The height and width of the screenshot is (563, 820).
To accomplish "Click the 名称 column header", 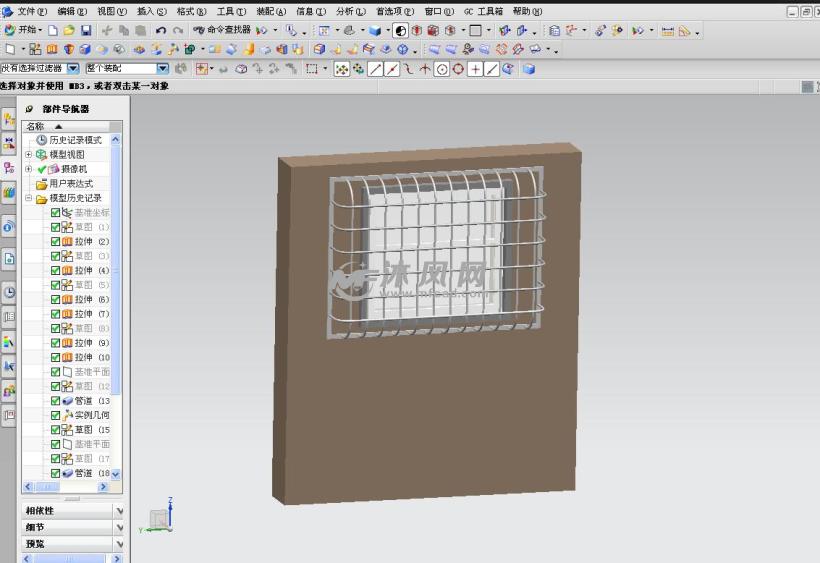I will [x=66, y=126].
